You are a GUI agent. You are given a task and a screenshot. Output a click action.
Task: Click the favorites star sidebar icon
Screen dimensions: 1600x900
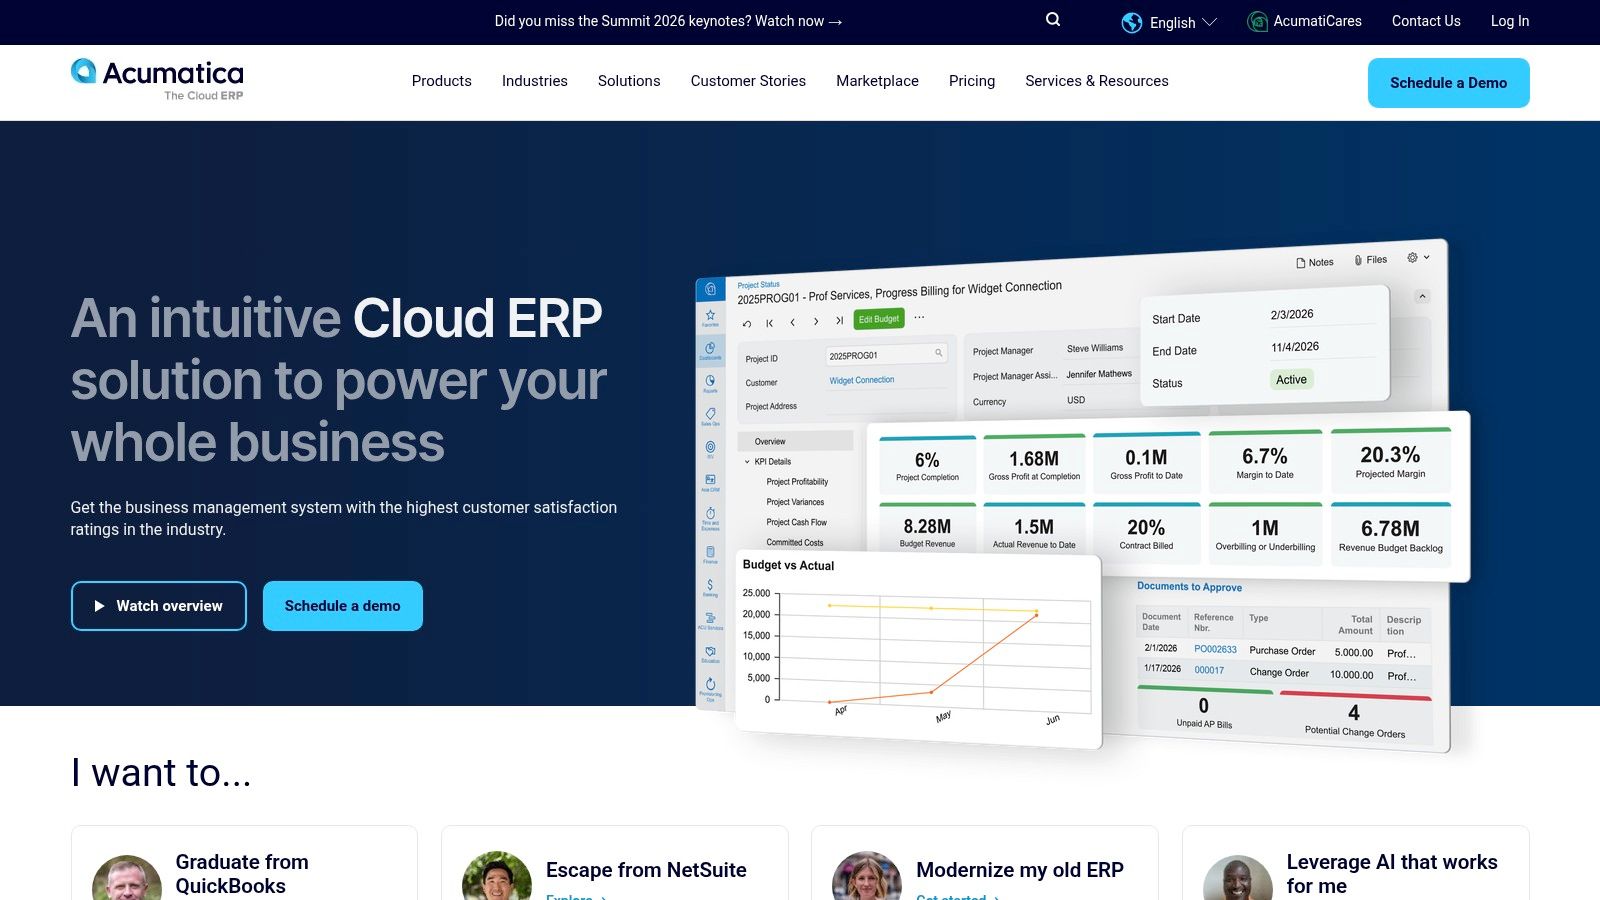[x=710, y=316]
